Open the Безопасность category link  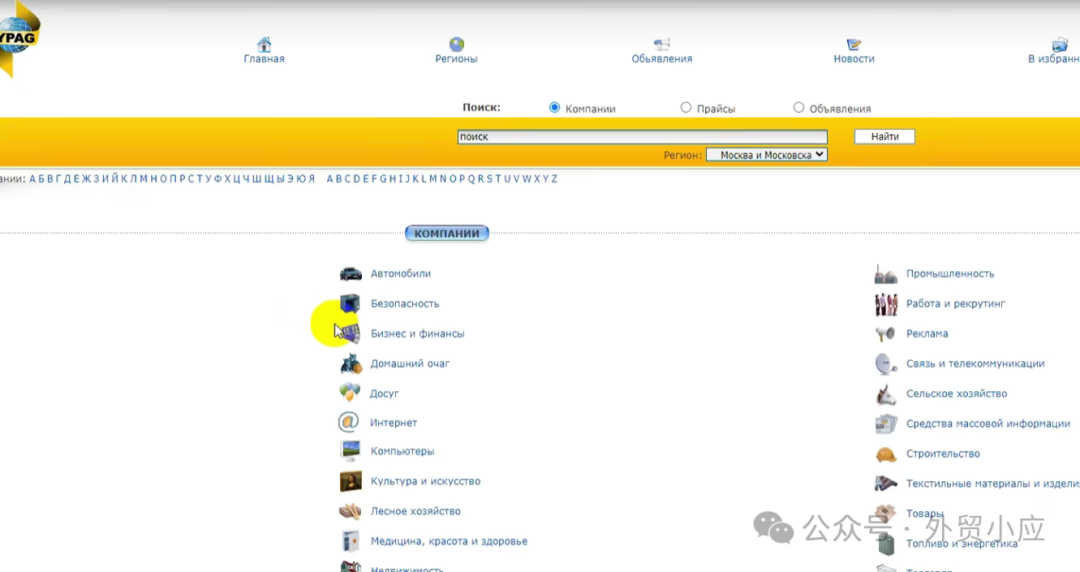tap(405, 303)
